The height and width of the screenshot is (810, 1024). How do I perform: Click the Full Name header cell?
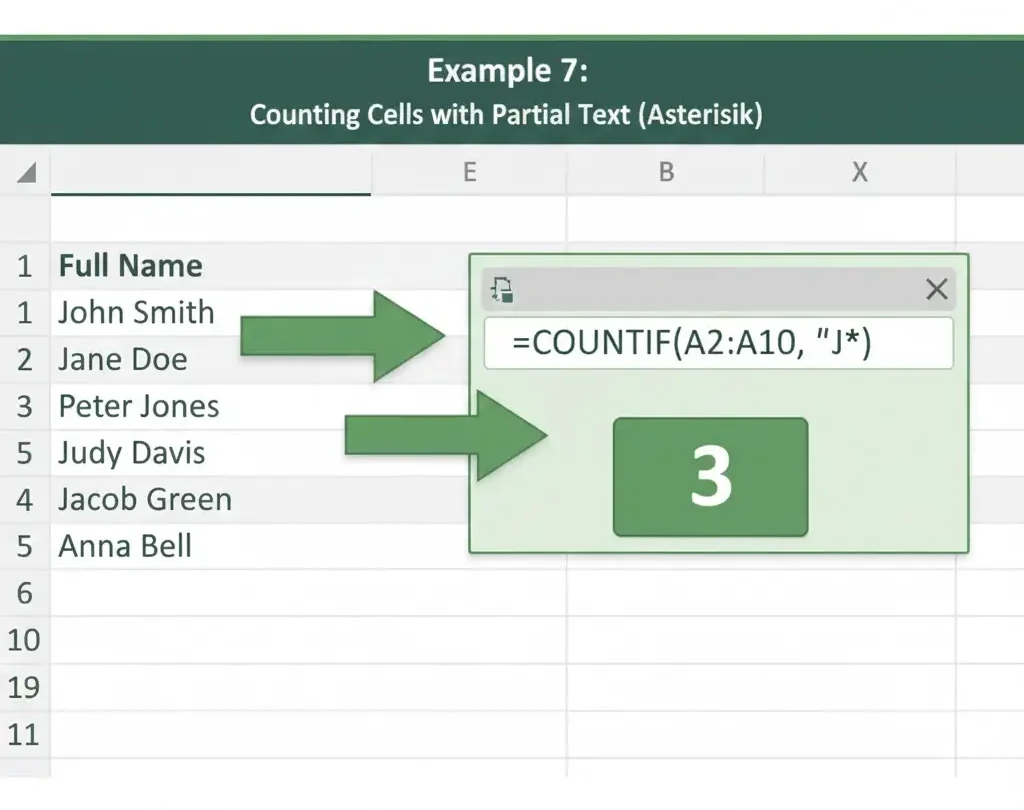pyautogui.click(x=131, y=266)
